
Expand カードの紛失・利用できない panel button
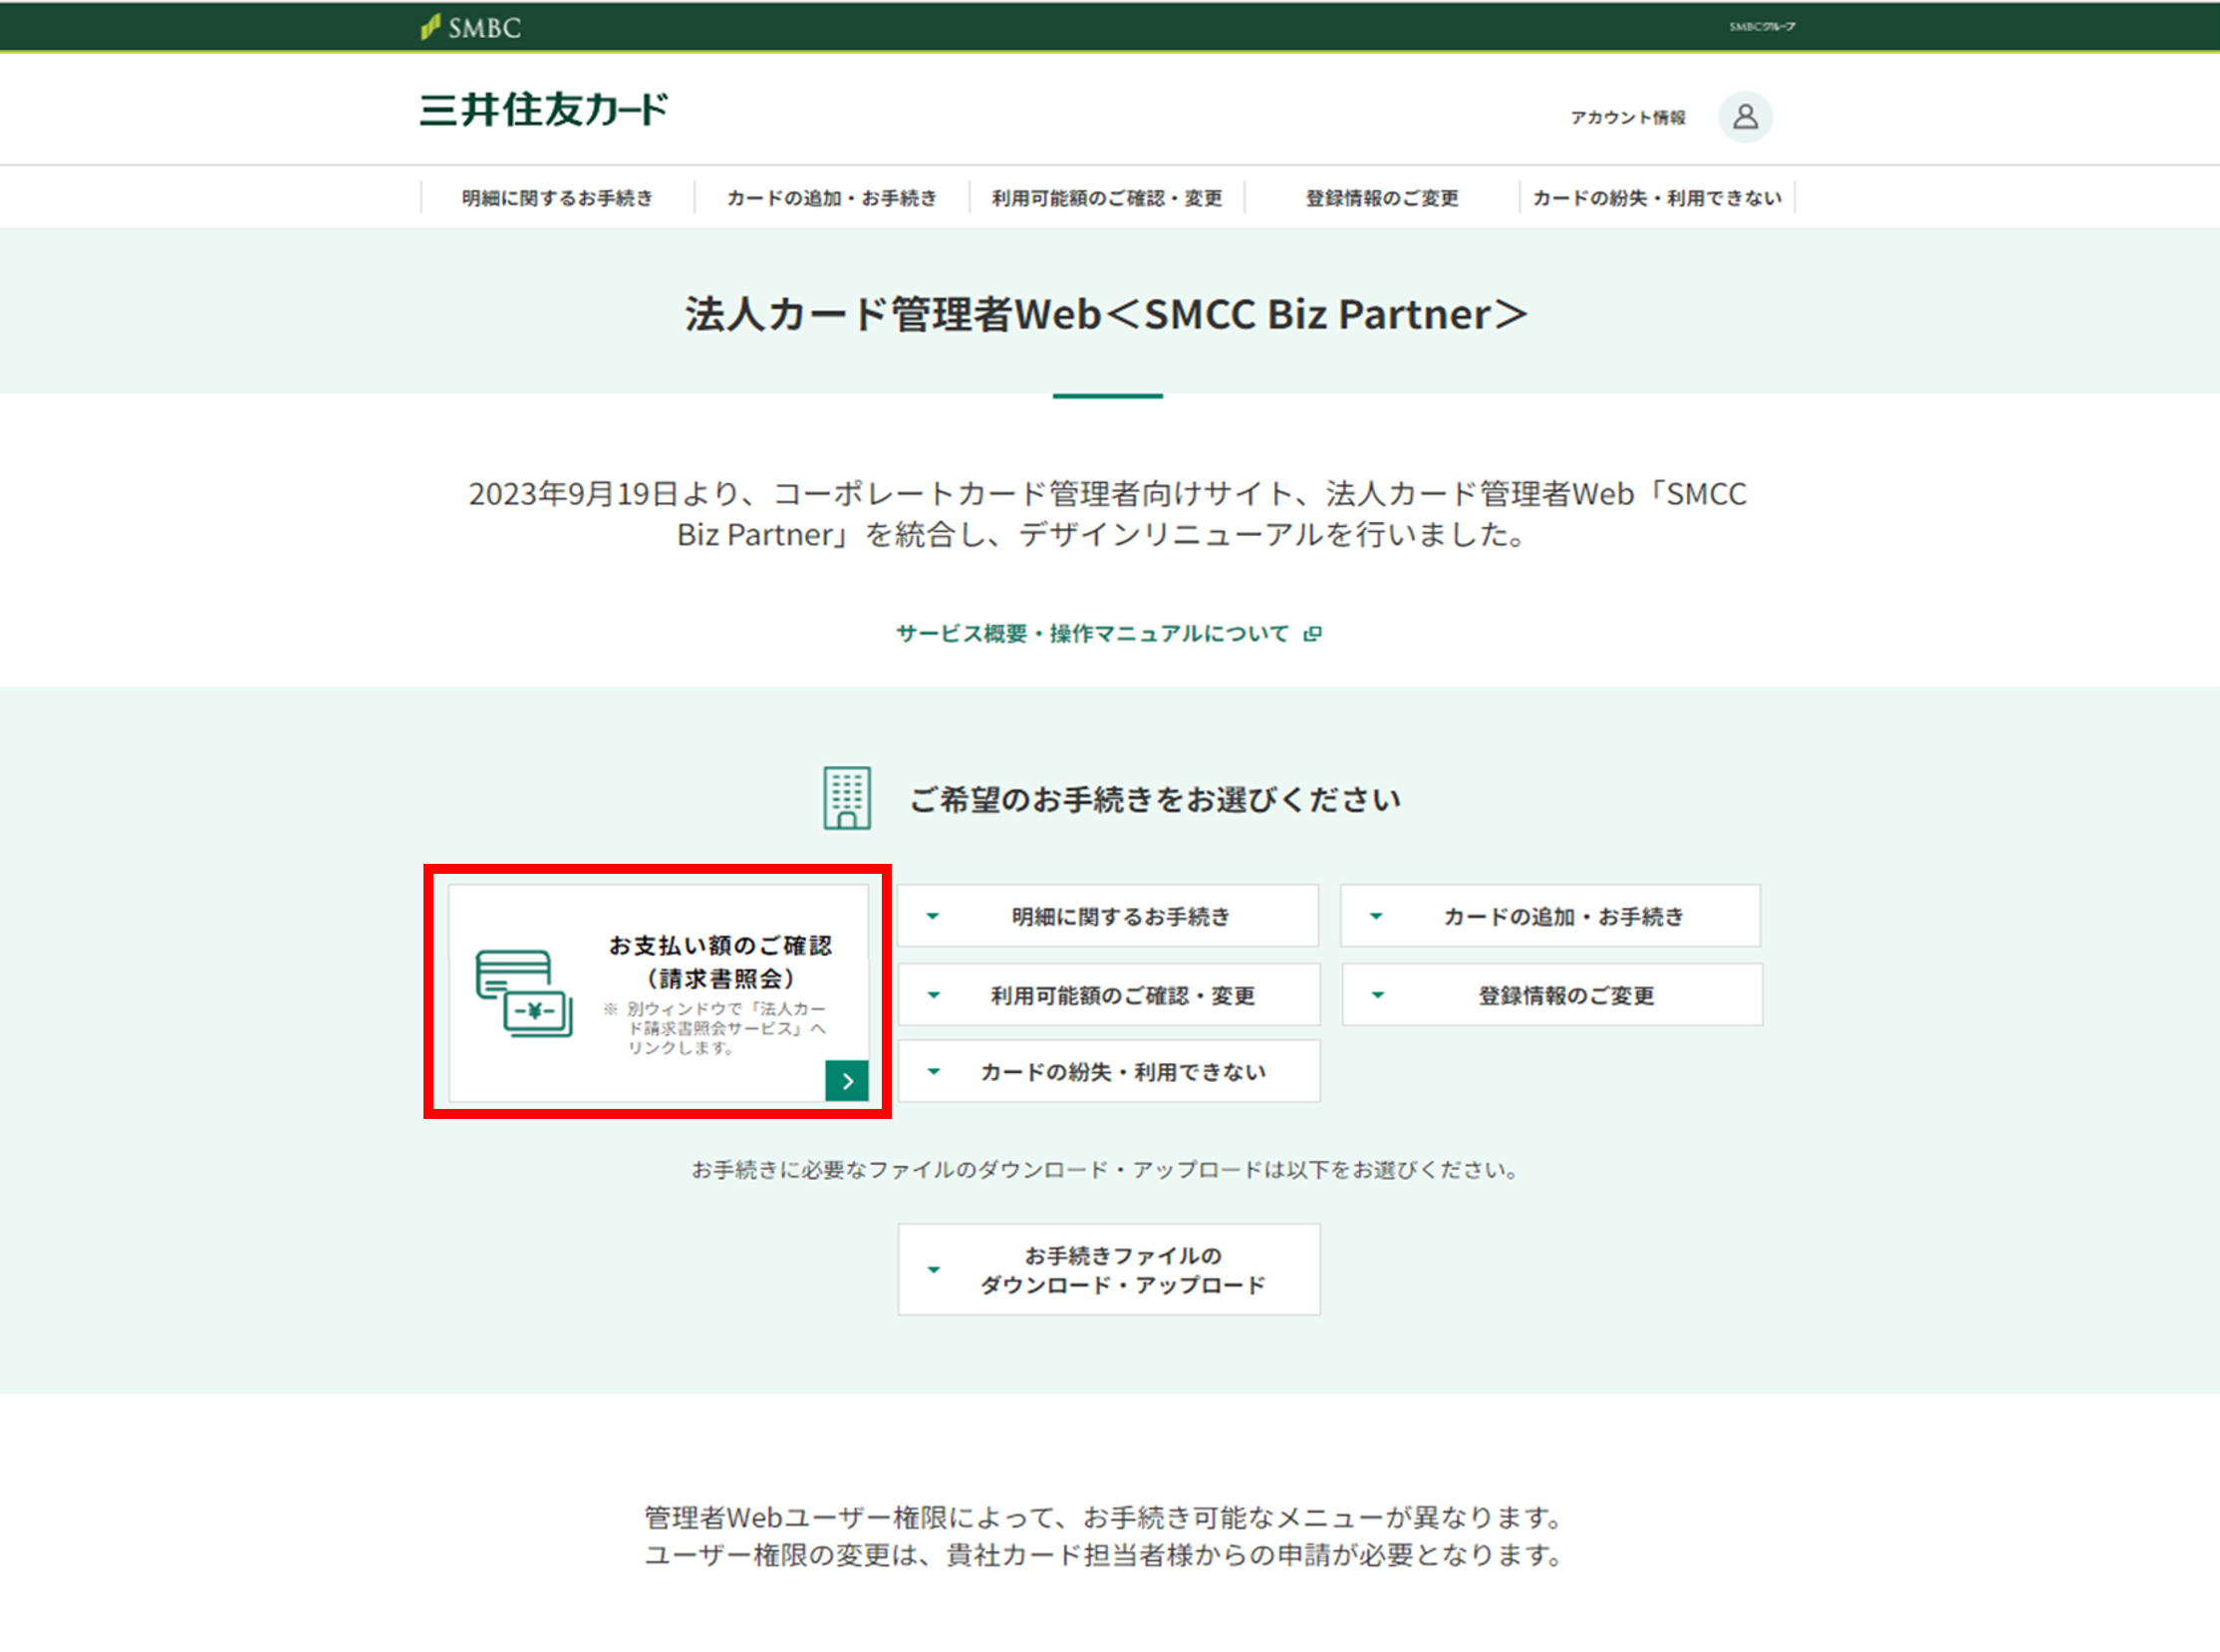pyautogui.click(x=1108, y=1071)
